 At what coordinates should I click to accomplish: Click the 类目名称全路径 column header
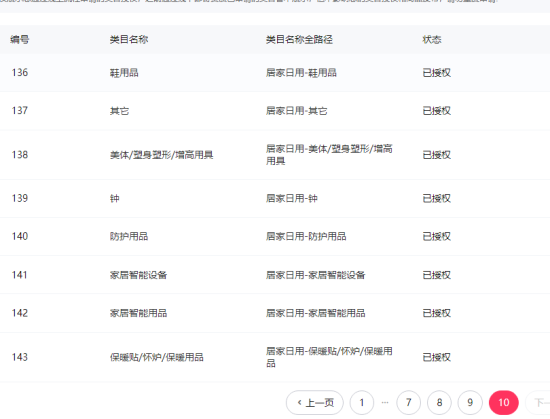click(299, 39)
